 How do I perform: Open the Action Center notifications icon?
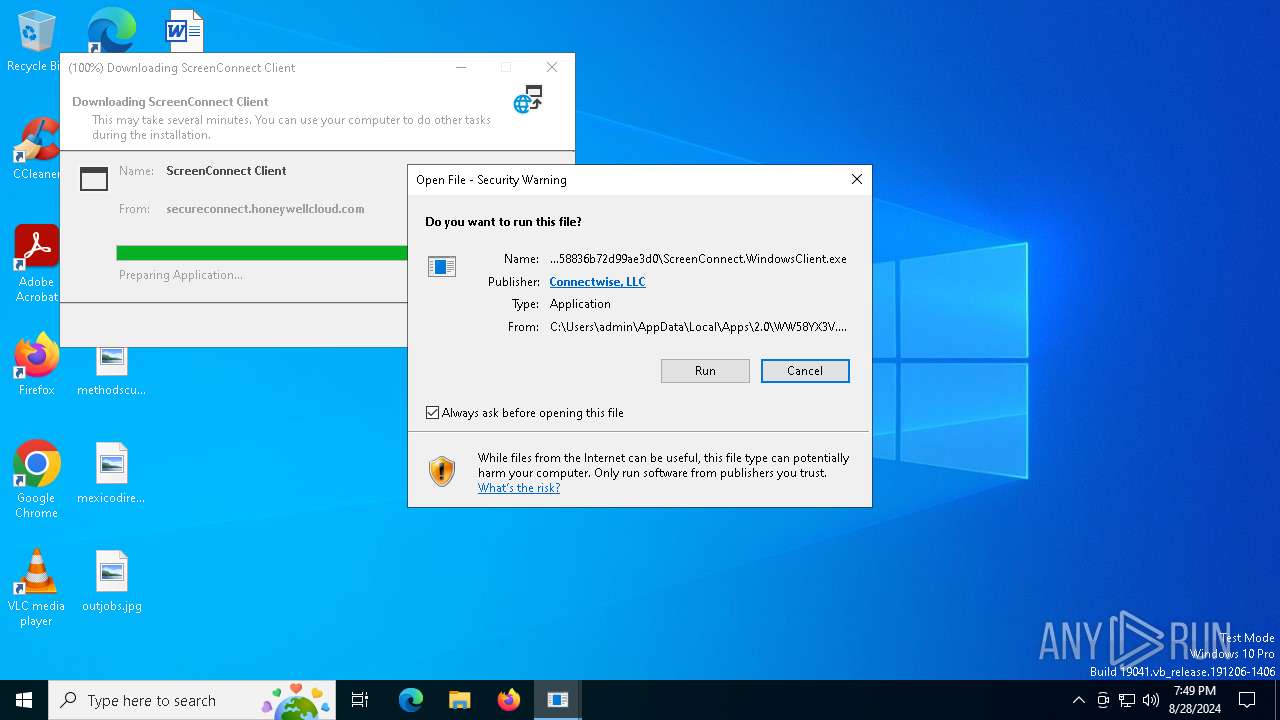pos(1247,700)
